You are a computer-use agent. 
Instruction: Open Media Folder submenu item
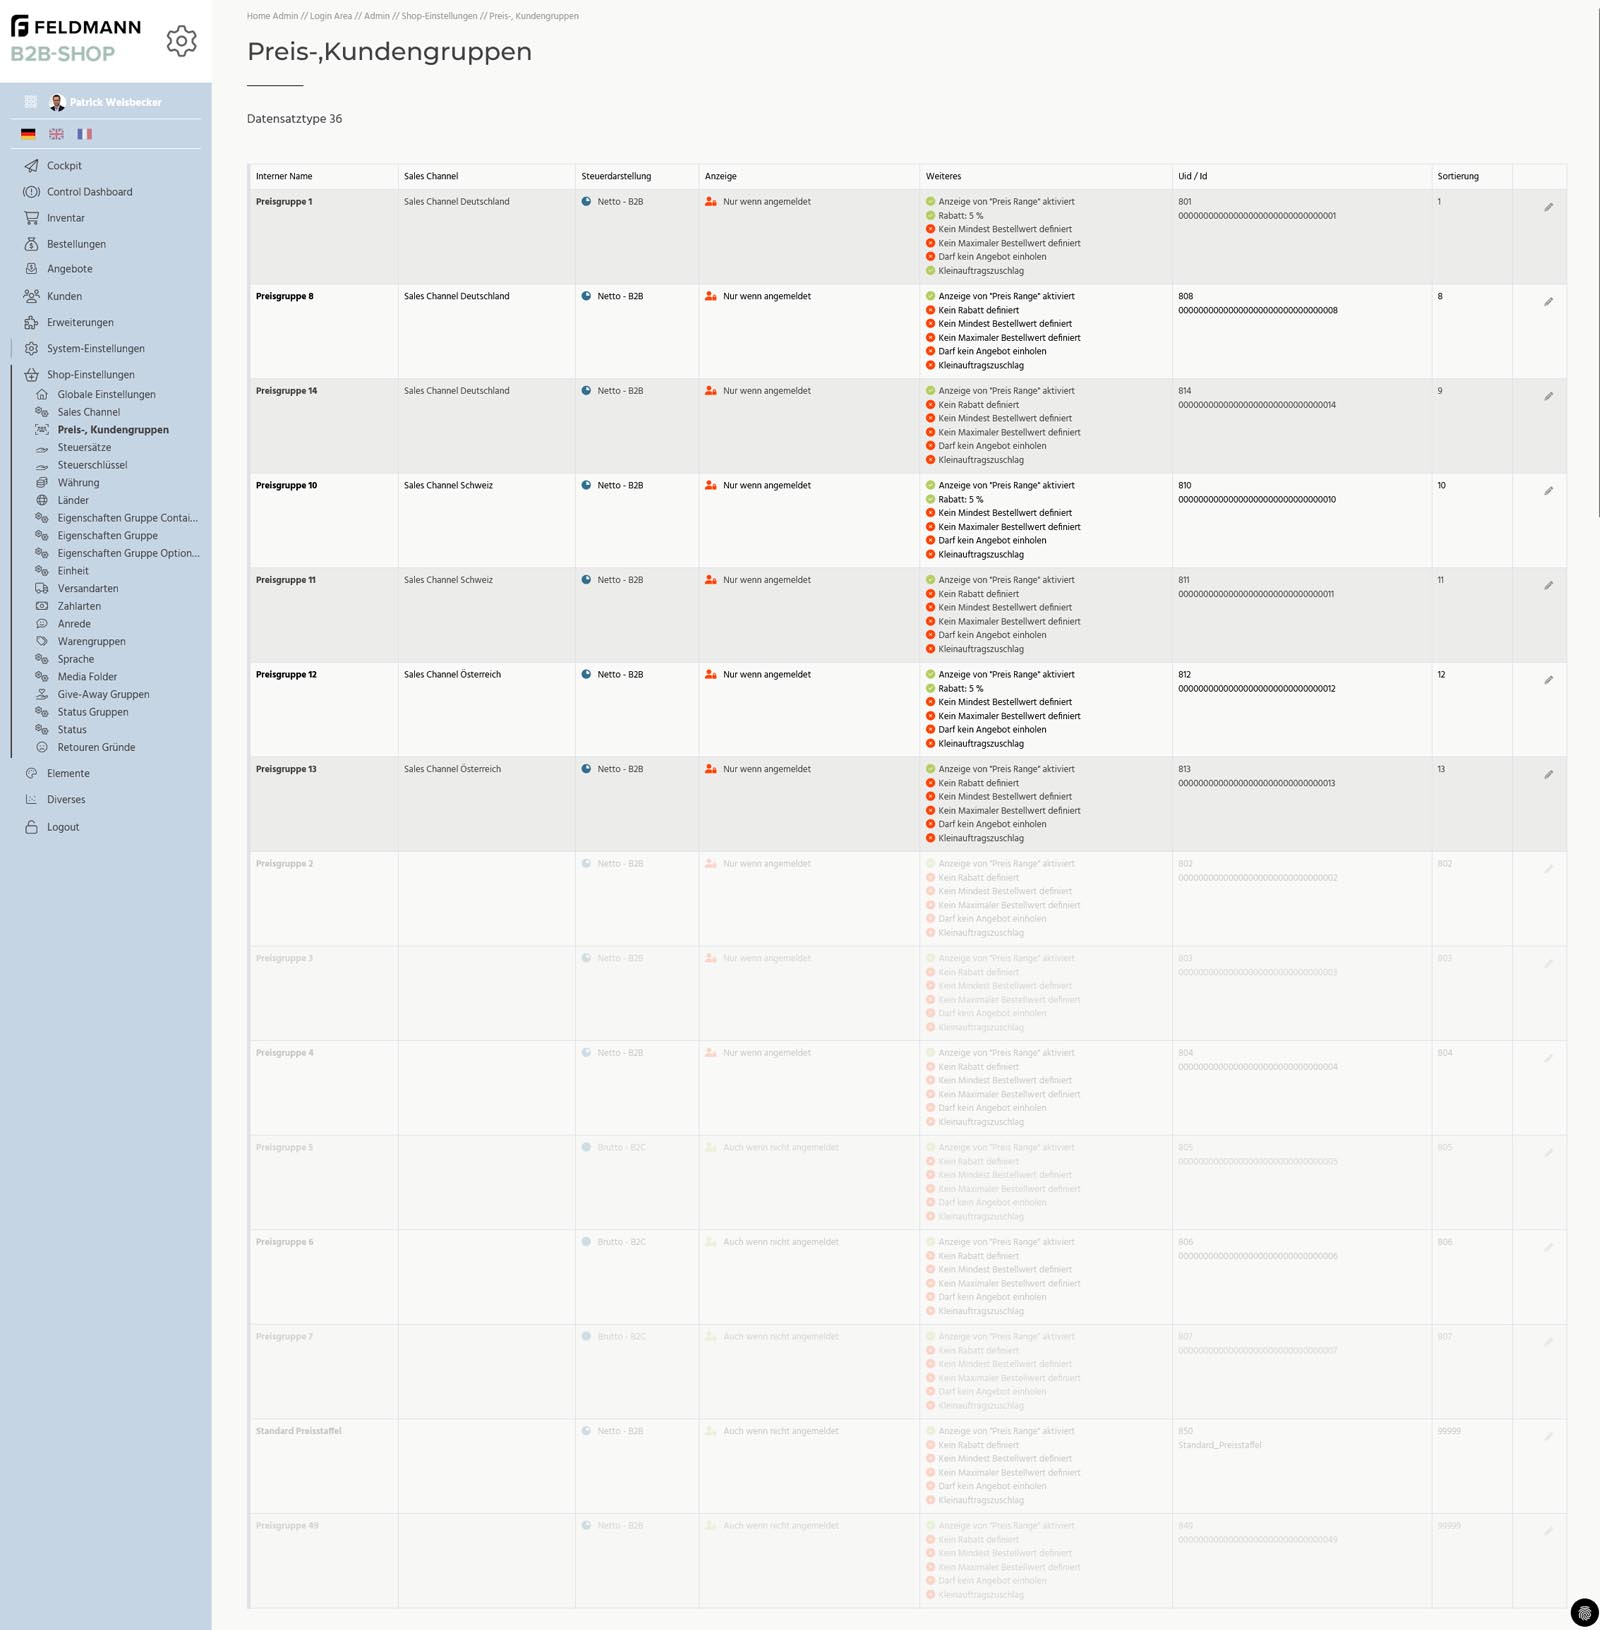(x=87, y=677)
